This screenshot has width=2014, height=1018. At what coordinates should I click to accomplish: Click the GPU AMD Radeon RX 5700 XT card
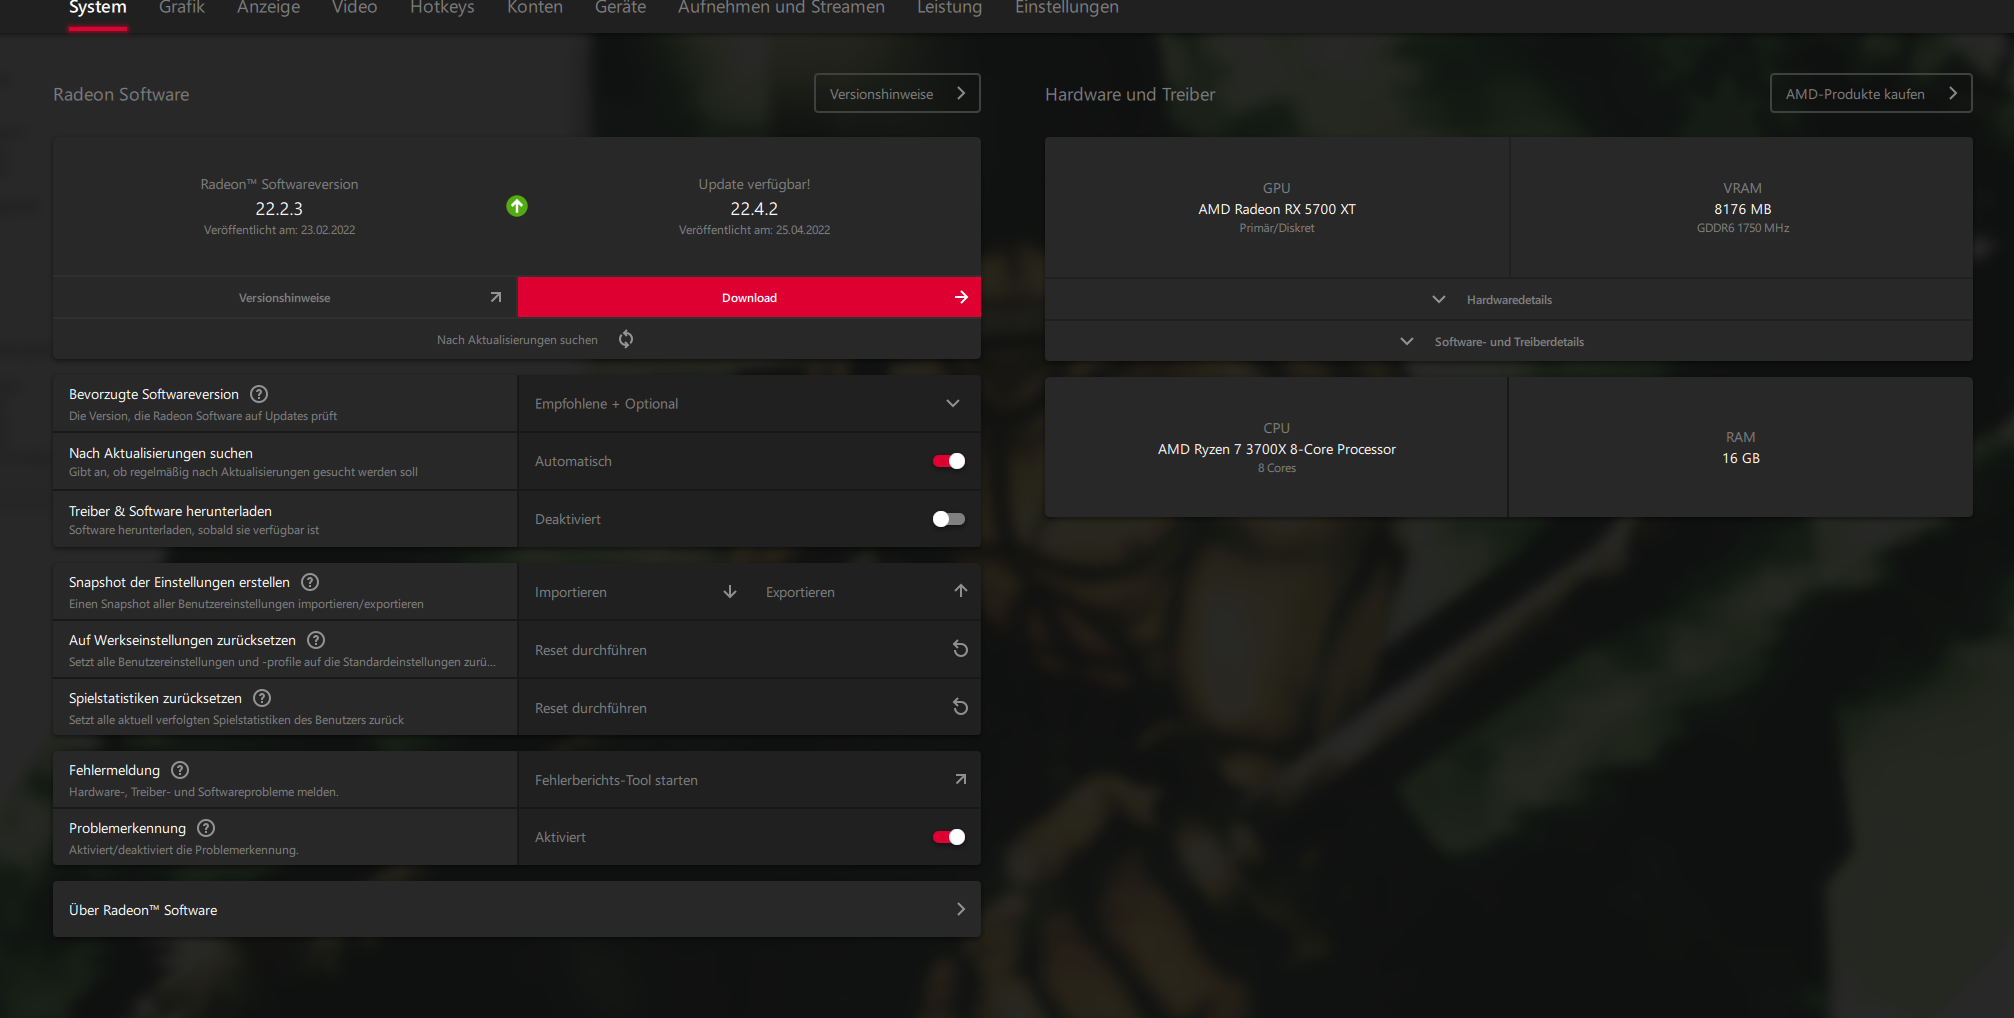pos(1277,207)
